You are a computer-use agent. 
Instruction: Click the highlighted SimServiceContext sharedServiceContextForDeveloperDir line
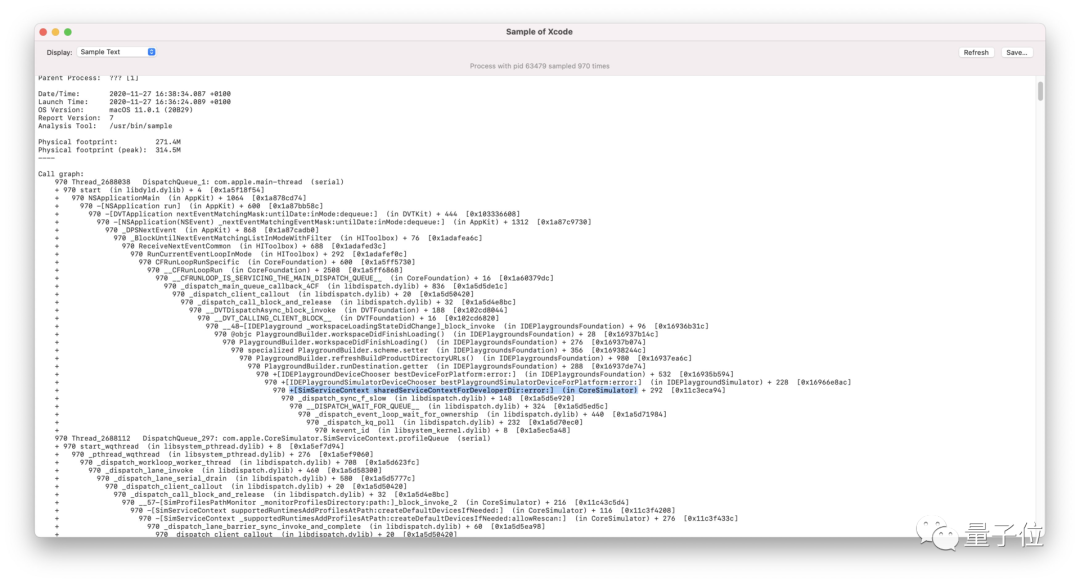(x=463, y=390)
